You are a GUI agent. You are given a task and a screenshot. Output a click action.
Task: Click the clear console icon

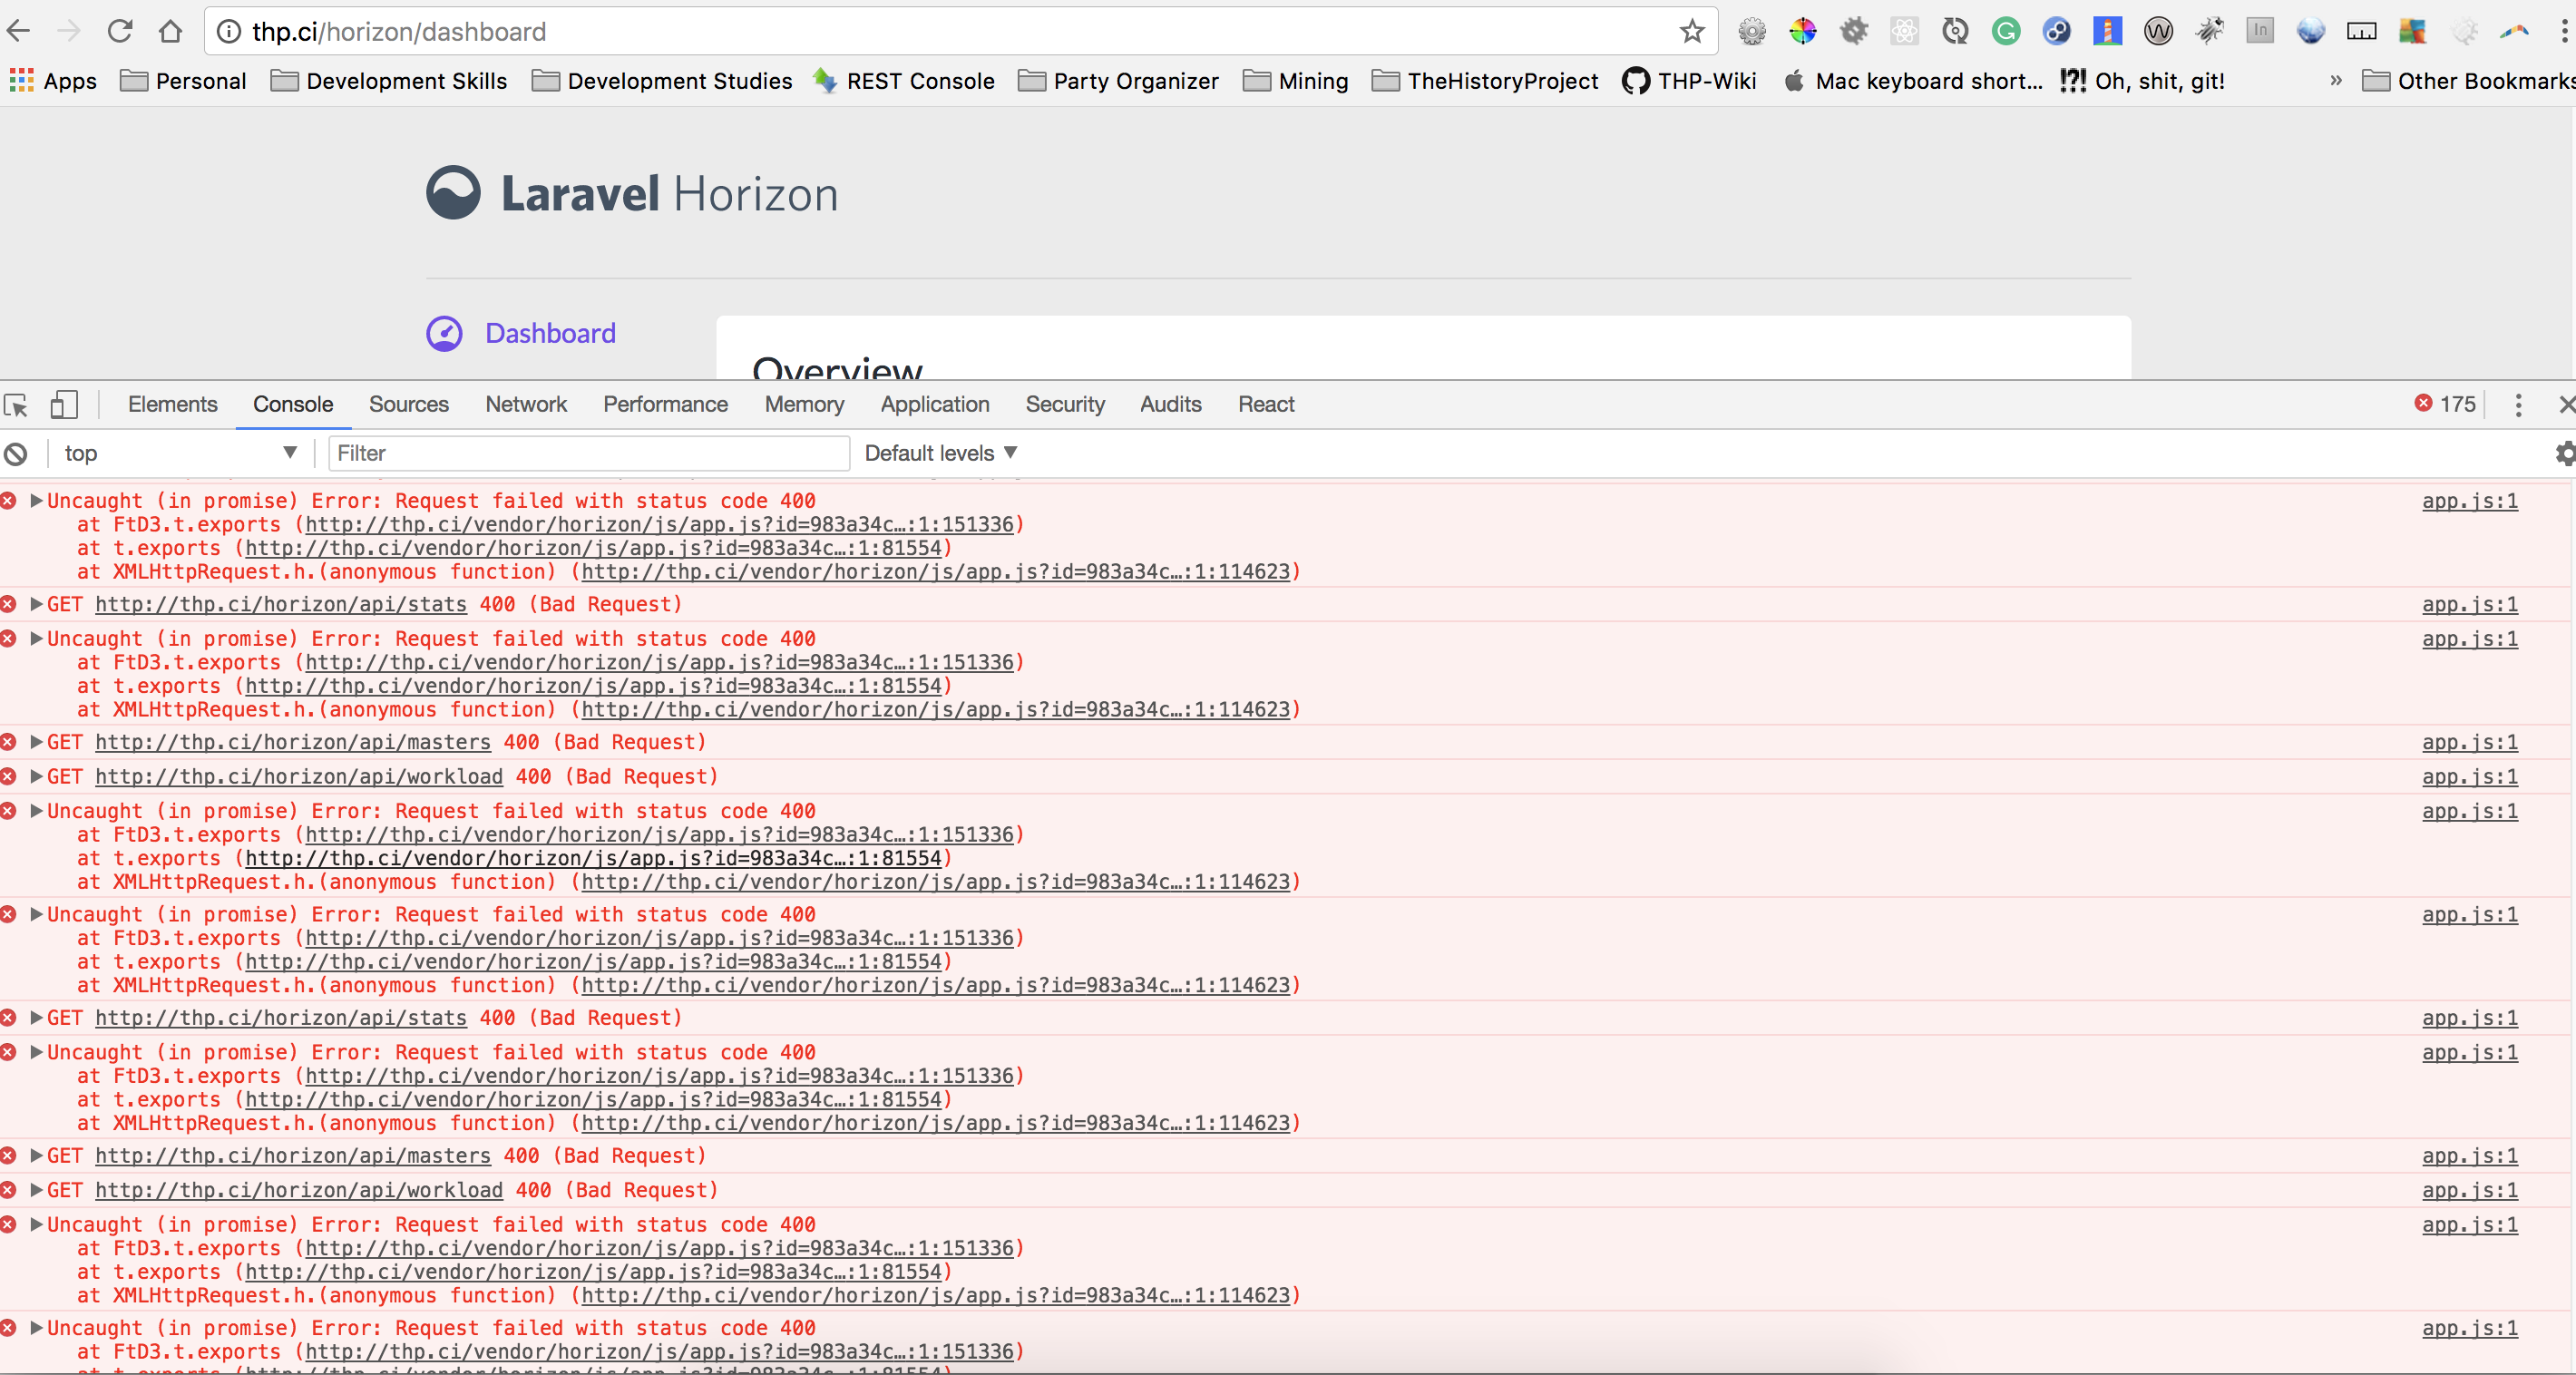pos(16,454)
